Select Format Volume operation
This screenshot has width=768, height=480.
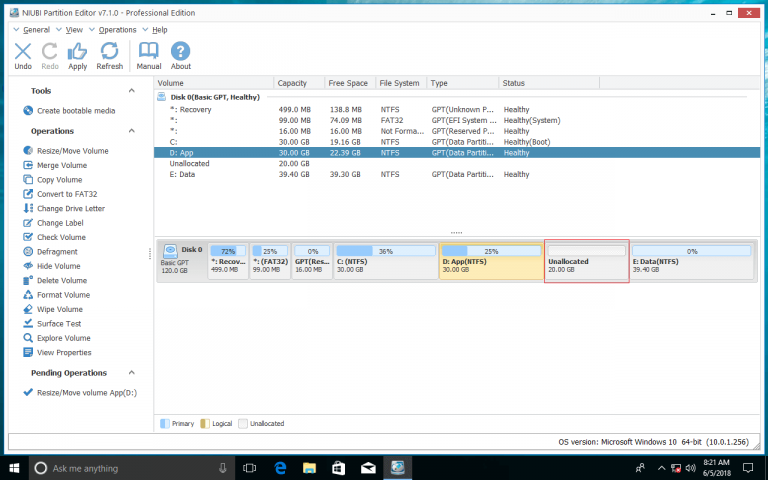[56, 295]
